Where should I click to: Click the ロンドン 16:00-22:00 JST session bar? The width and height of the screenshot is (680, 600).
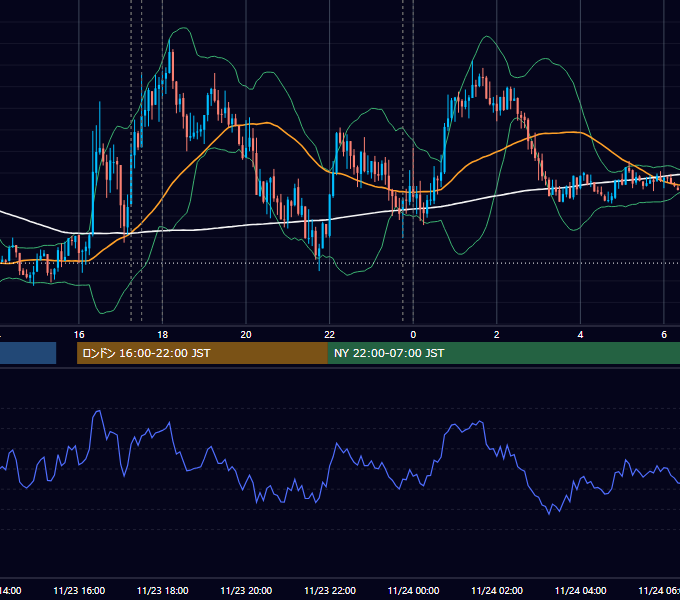pos(202,353)
